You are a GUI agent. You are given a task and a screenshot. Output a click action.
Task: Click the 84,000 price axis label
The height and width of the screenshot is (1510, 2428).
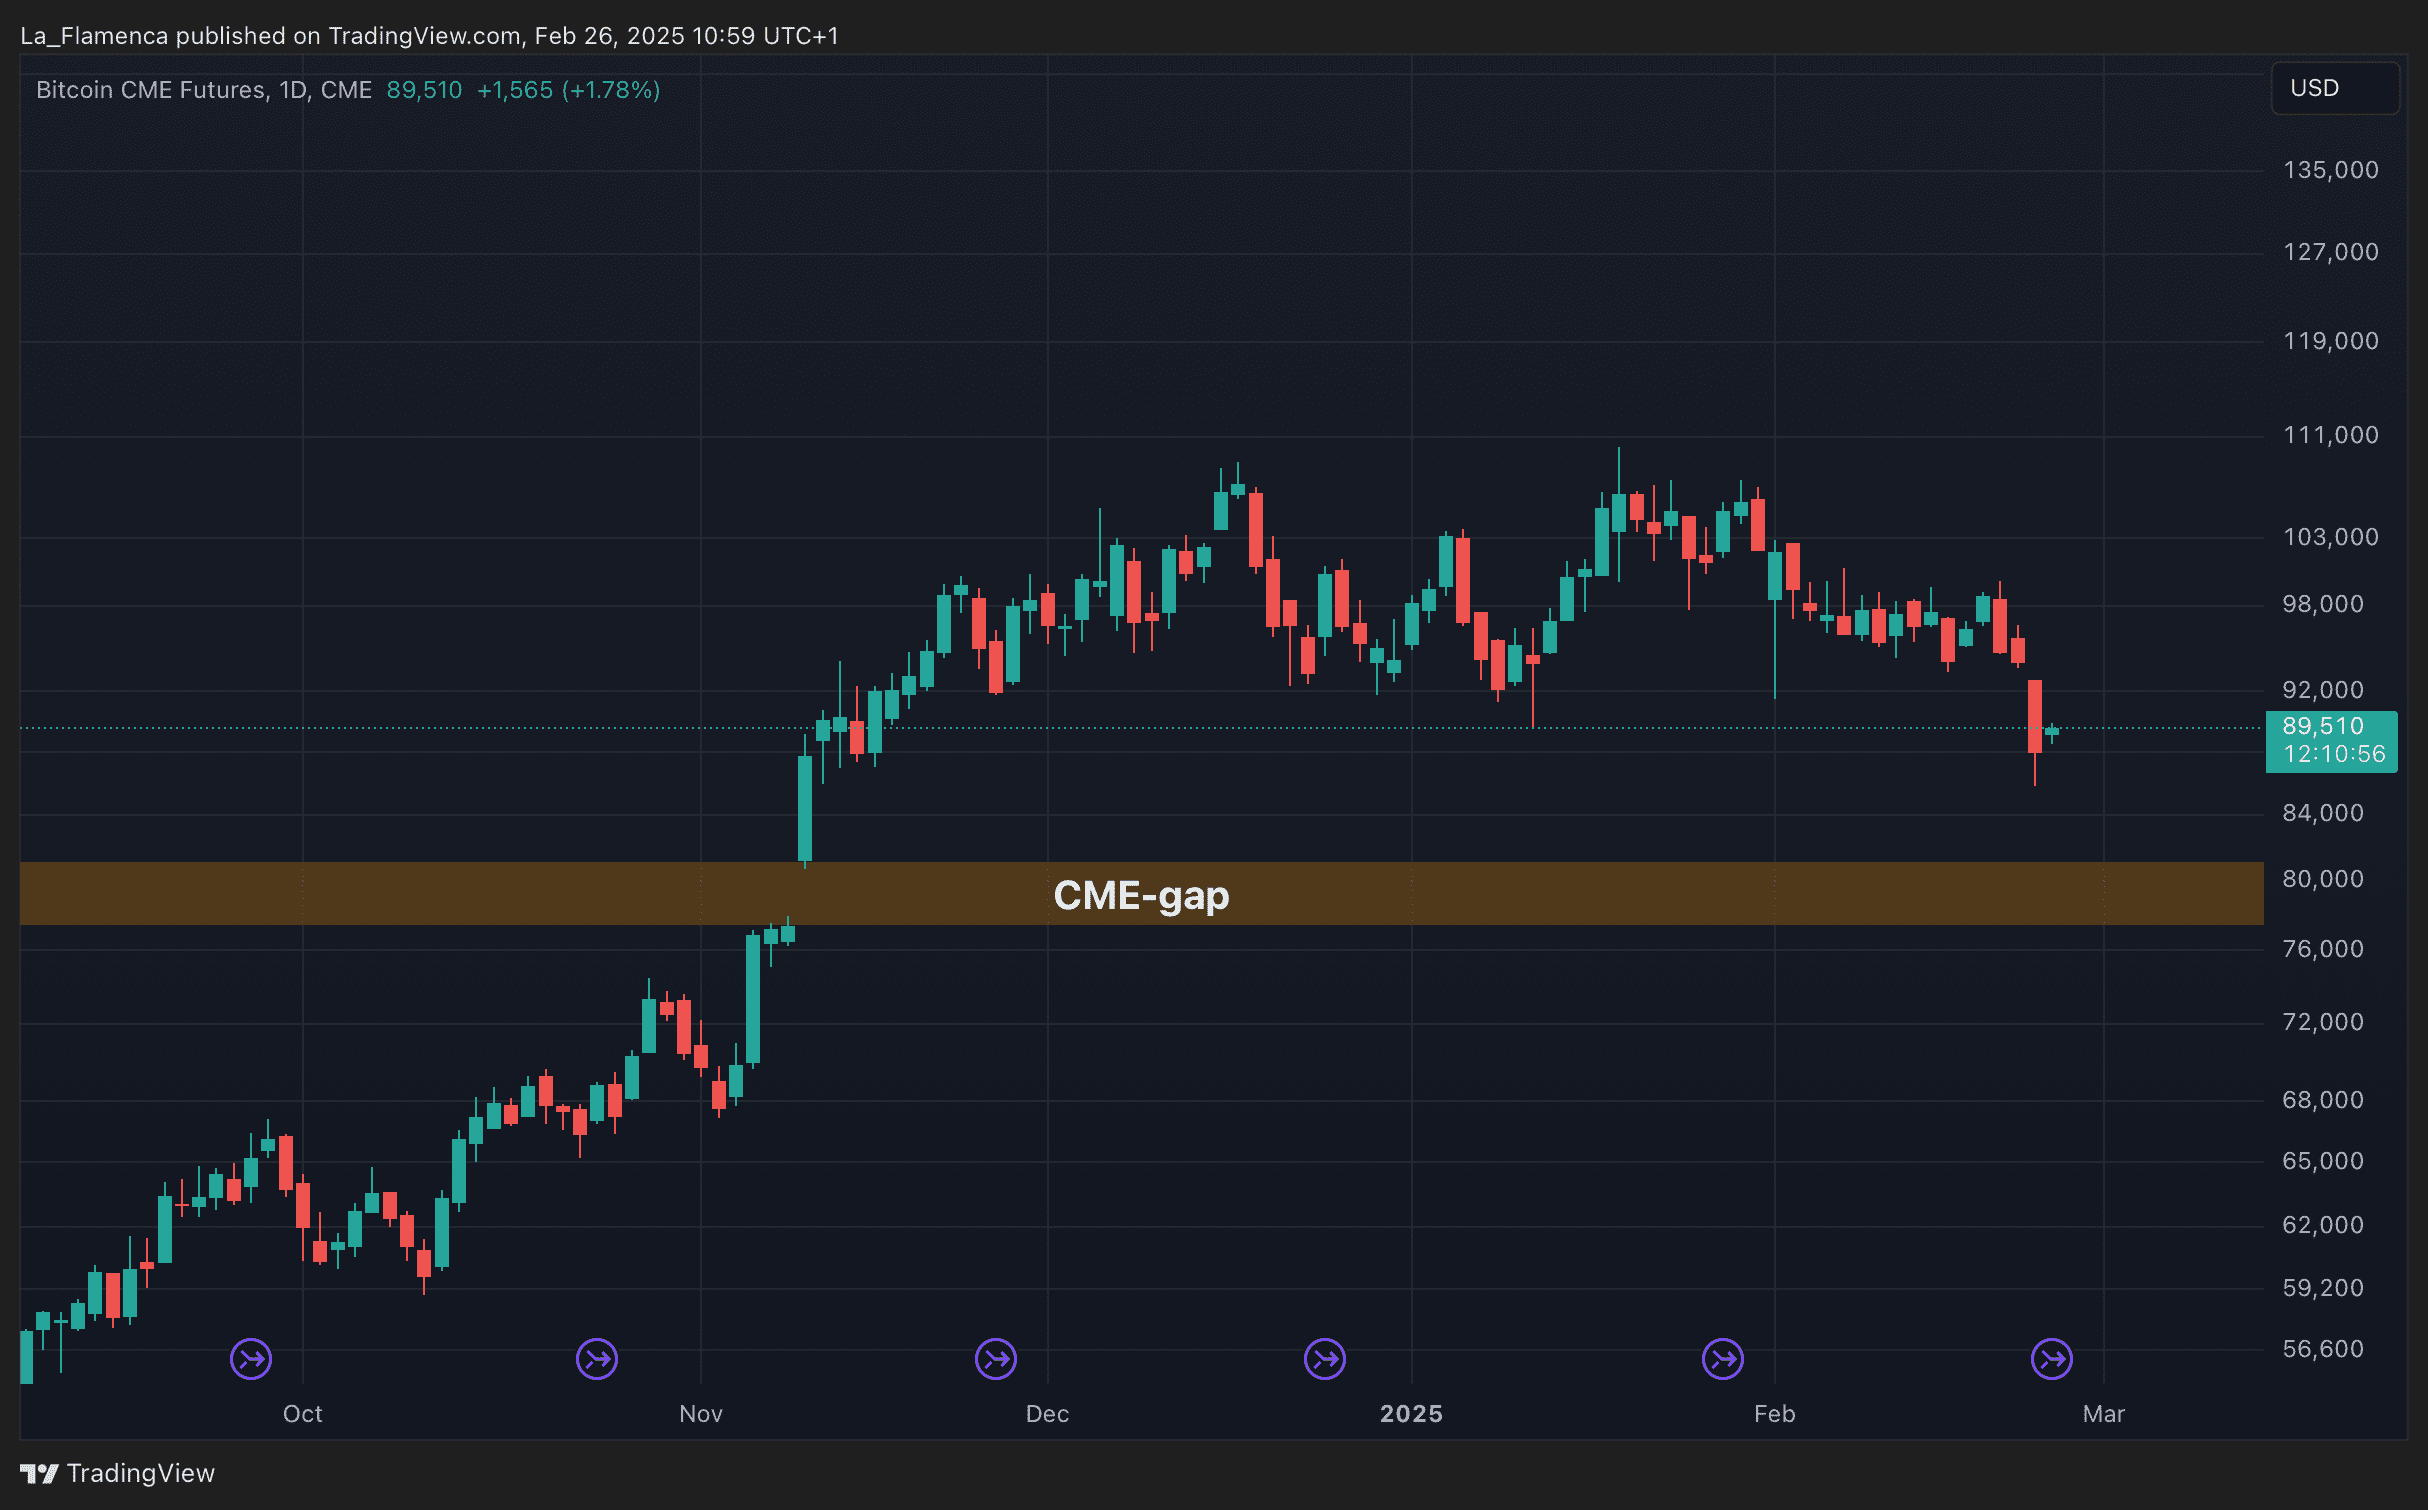[2323, 813]
